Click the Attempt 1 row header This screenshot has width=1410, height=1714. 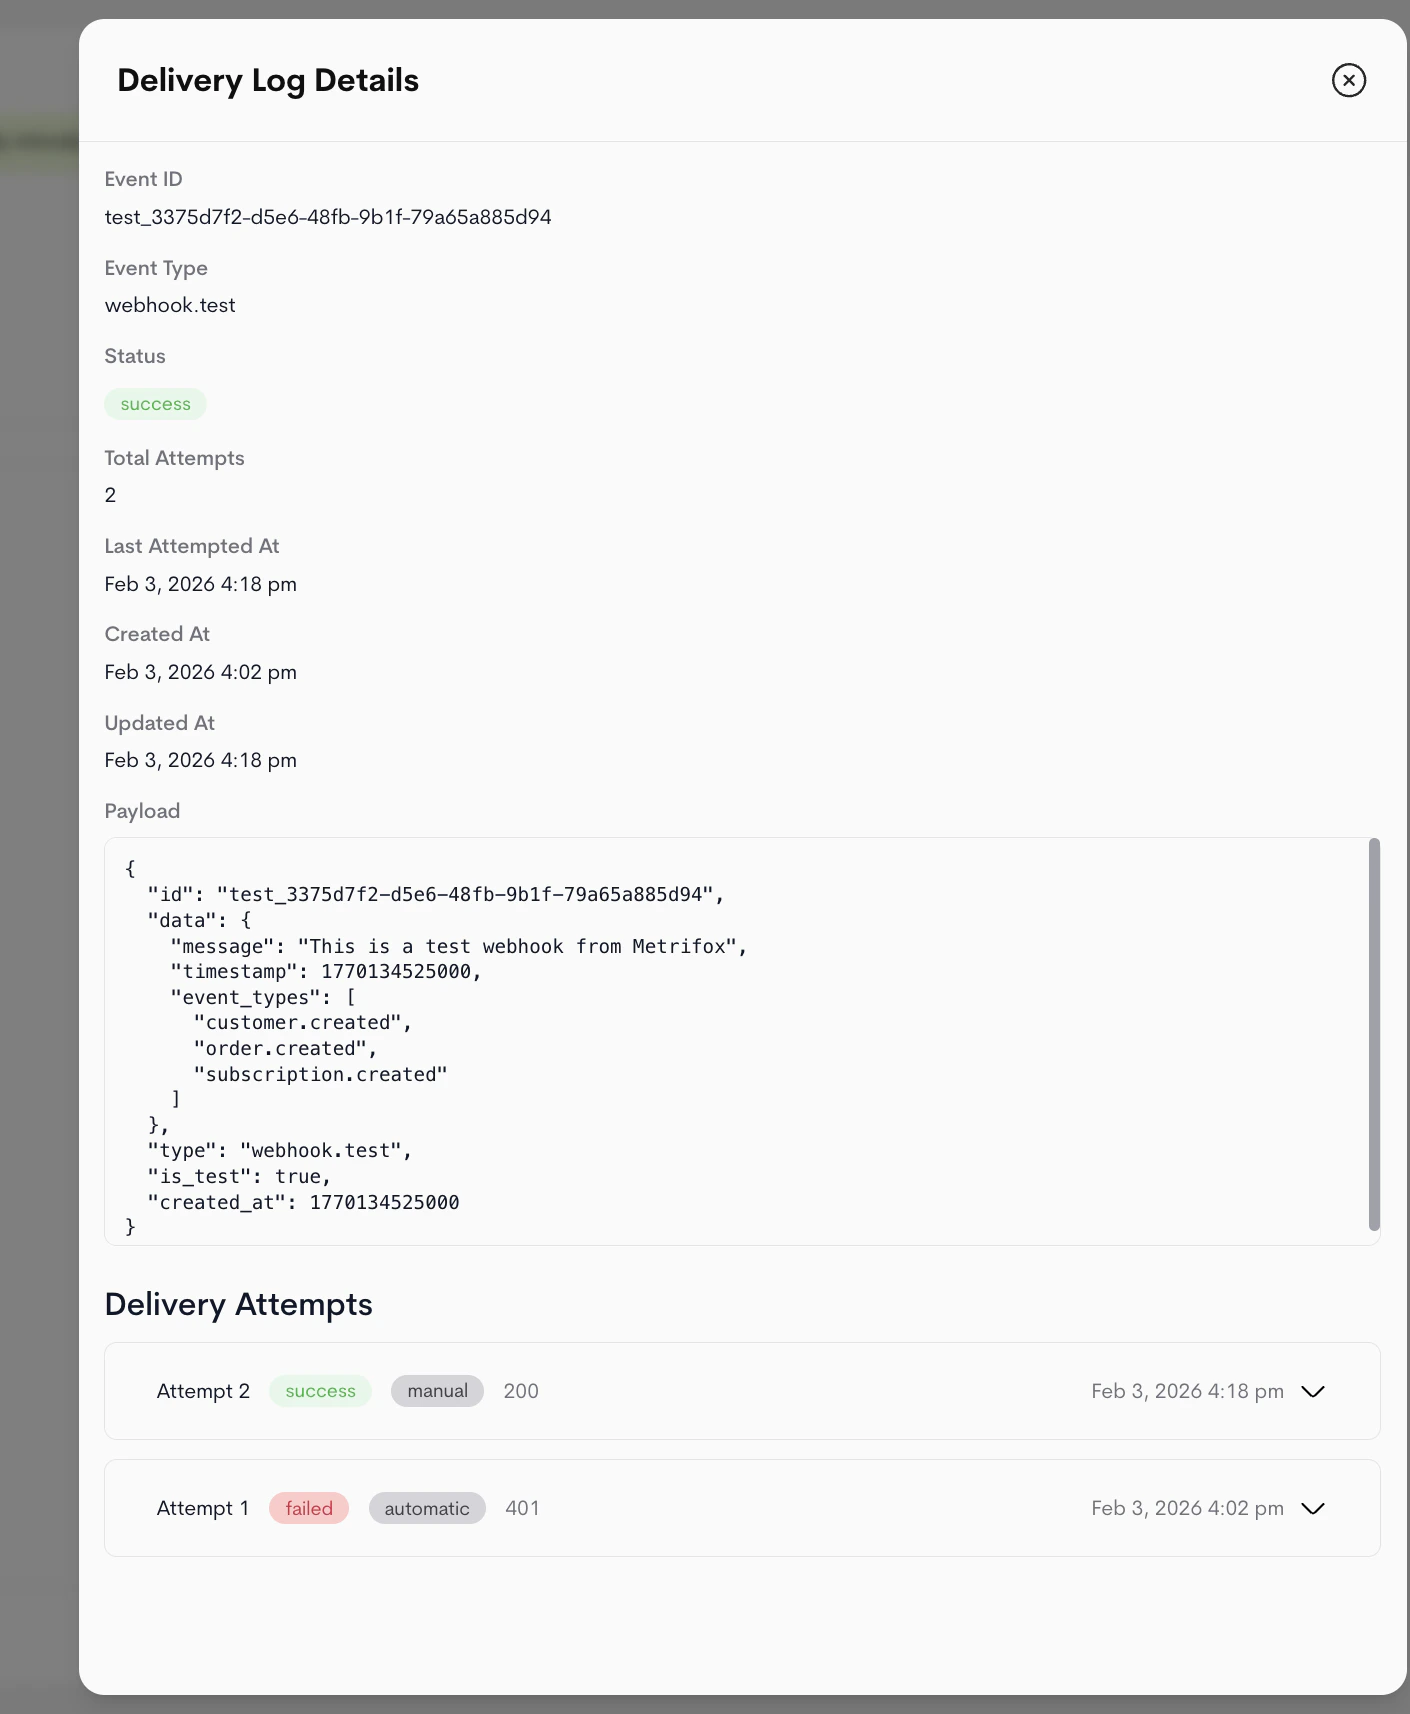(x=203, y=1508)
